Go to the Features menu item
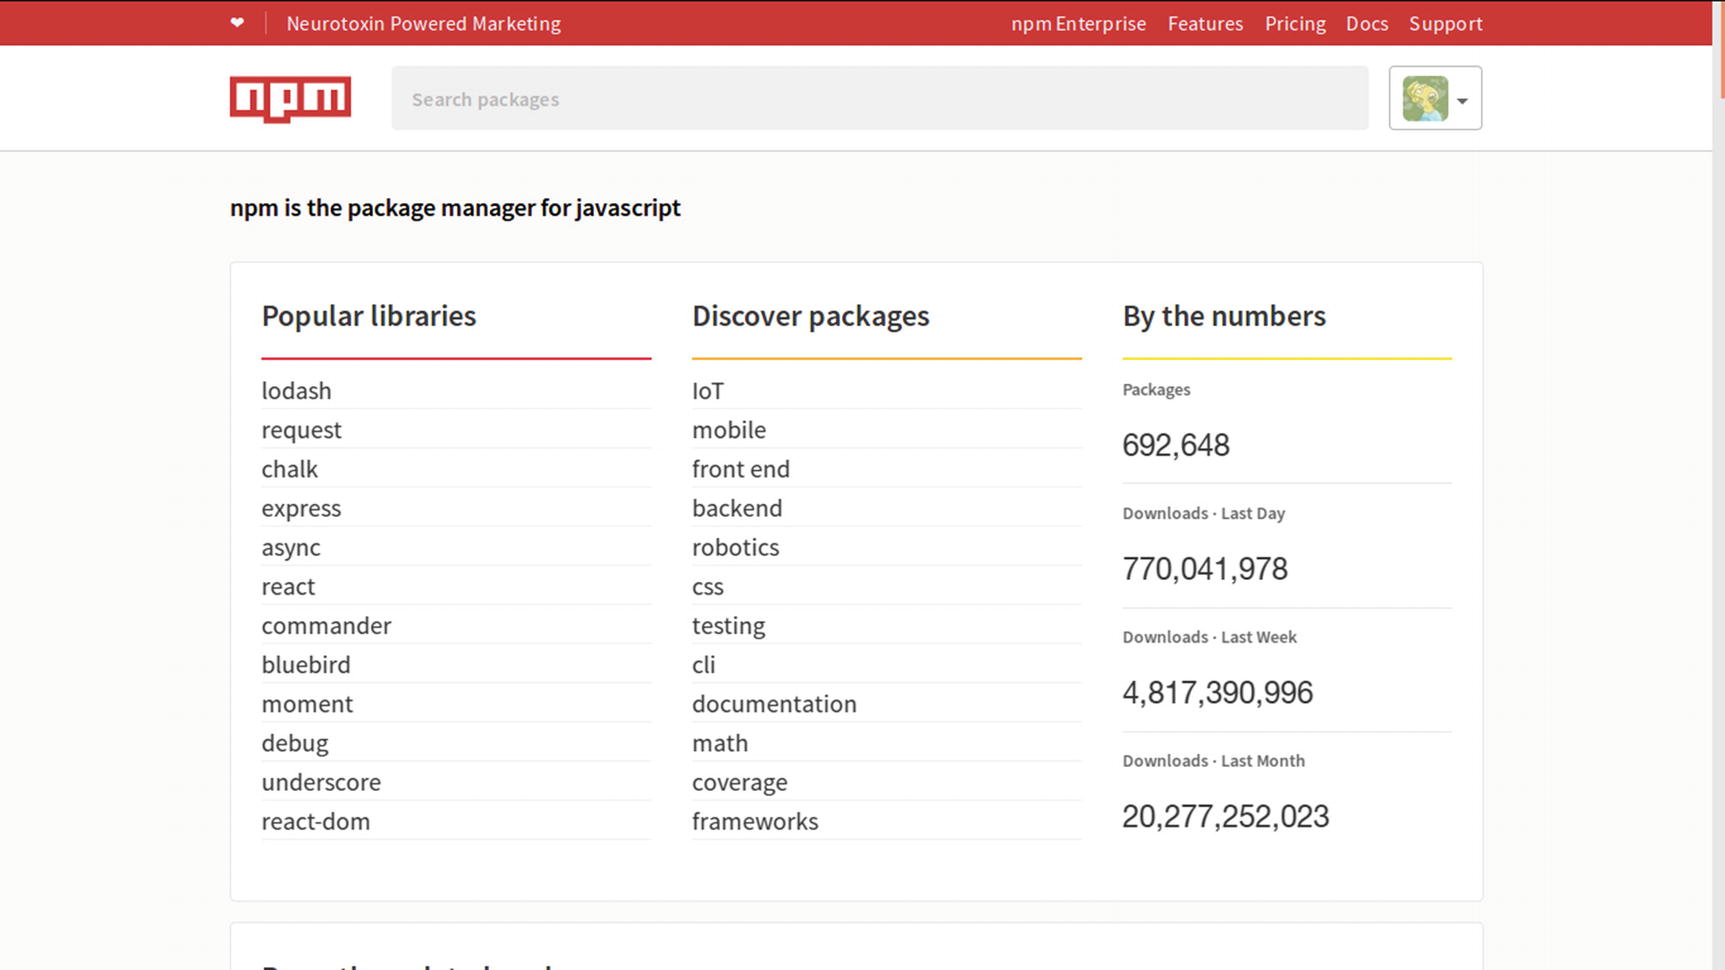Image resolution: width=1725 pixels, height=970 pixels. (x=1205, y=23)
